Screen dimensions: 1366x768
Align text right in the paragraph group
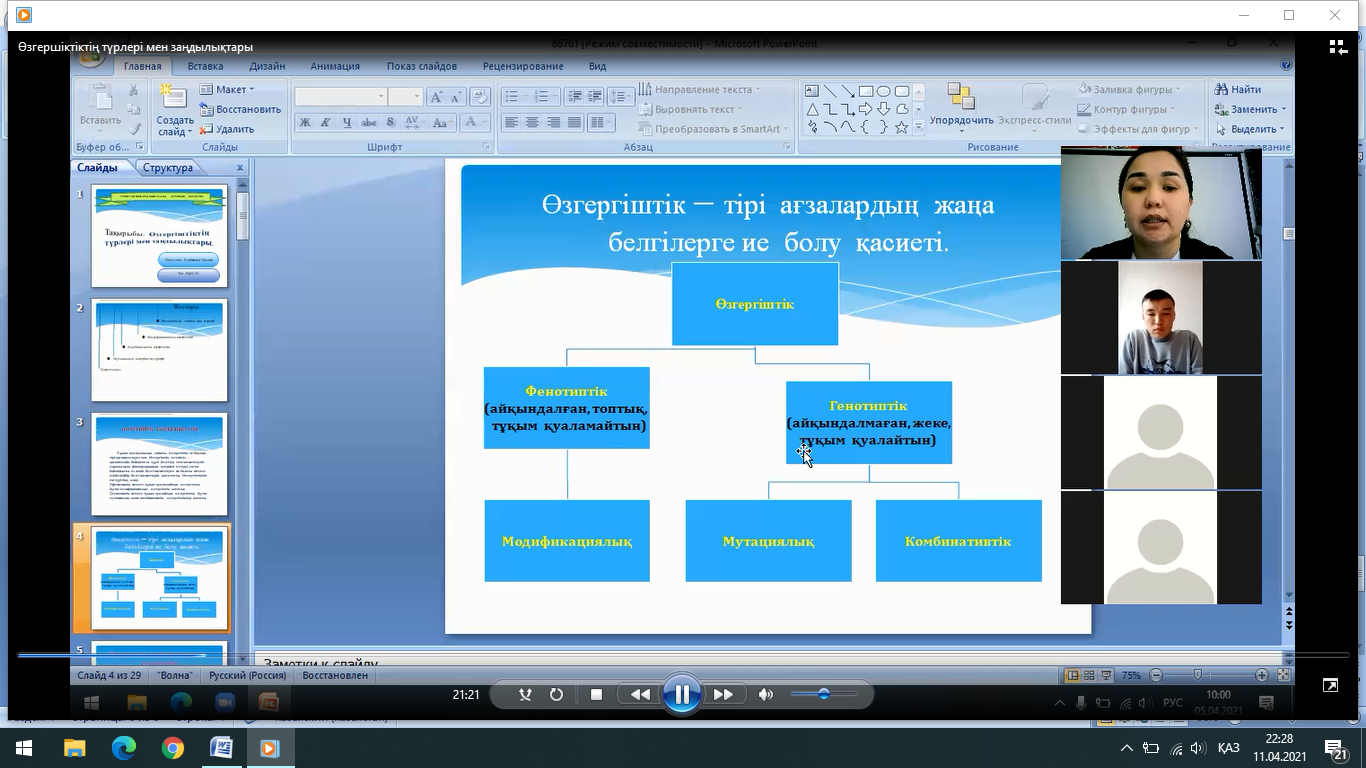point(553,123)
